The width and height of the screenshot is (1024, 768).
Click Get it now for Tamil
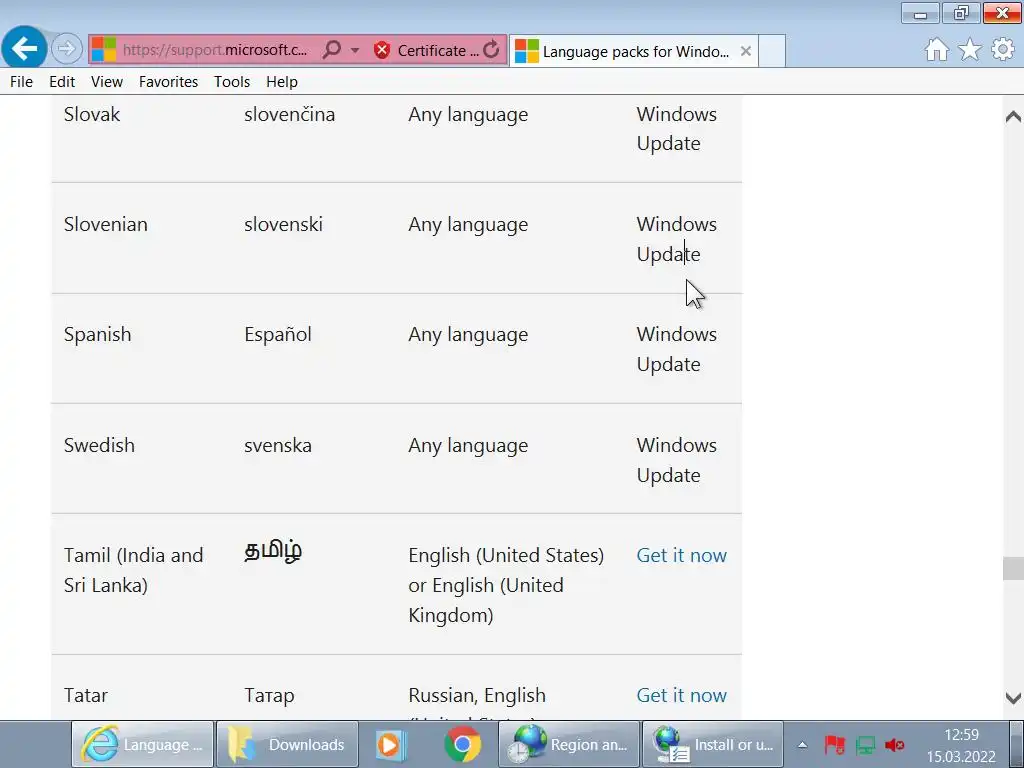click(x=681, y=555)
